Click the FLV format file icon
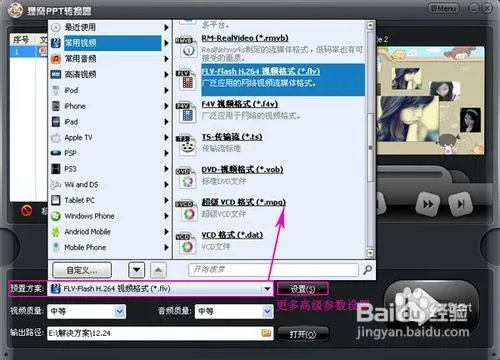This screenshot has width=500, height=360. 186,80
